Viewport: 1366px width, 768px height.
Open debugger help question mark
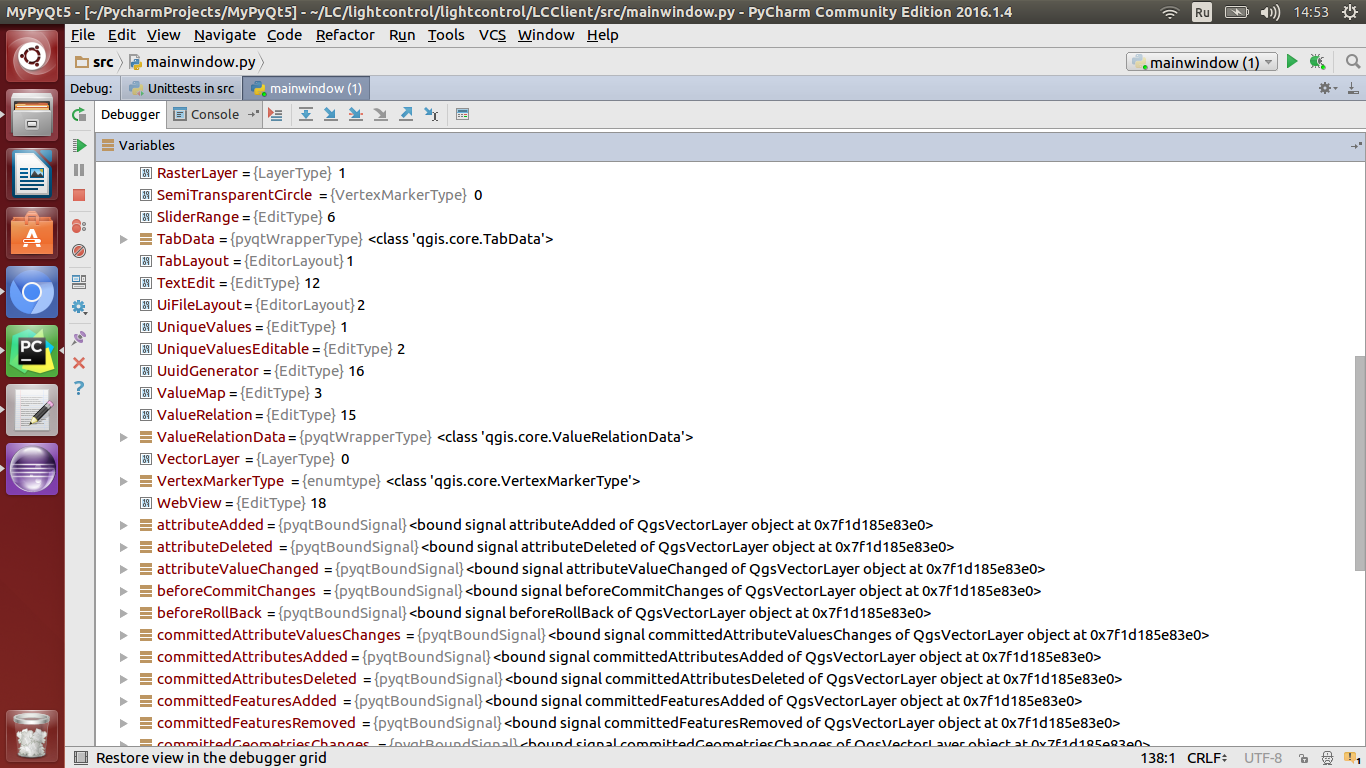[79, 388]
